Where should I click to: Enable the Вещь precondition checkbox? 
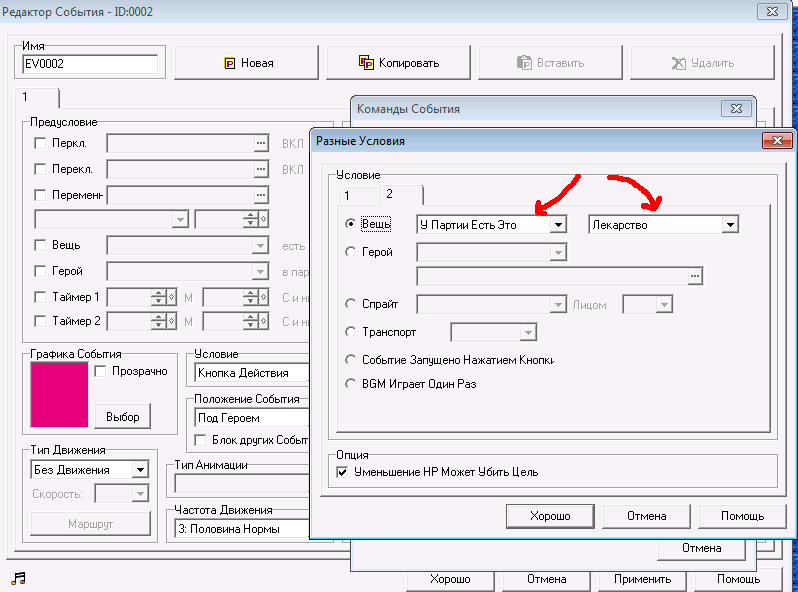pos(40,245)
